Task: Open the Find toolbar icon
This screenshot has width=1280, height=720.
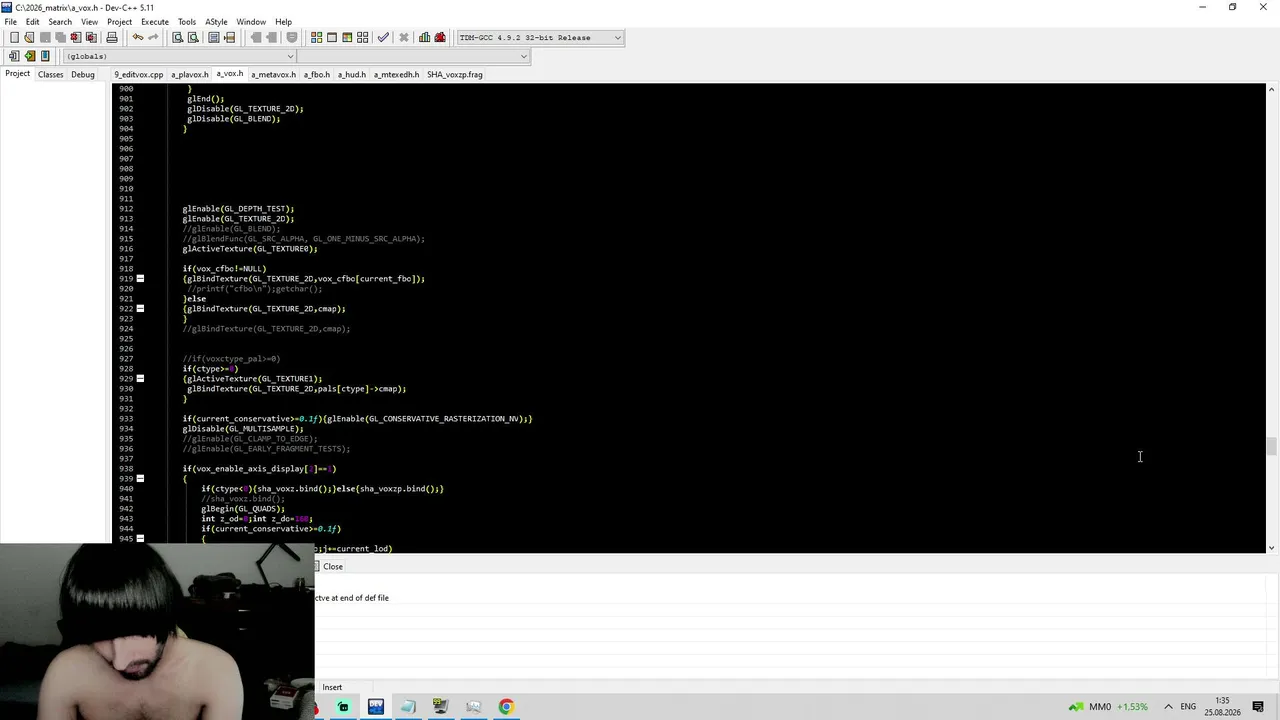Action: click(177, 37)
